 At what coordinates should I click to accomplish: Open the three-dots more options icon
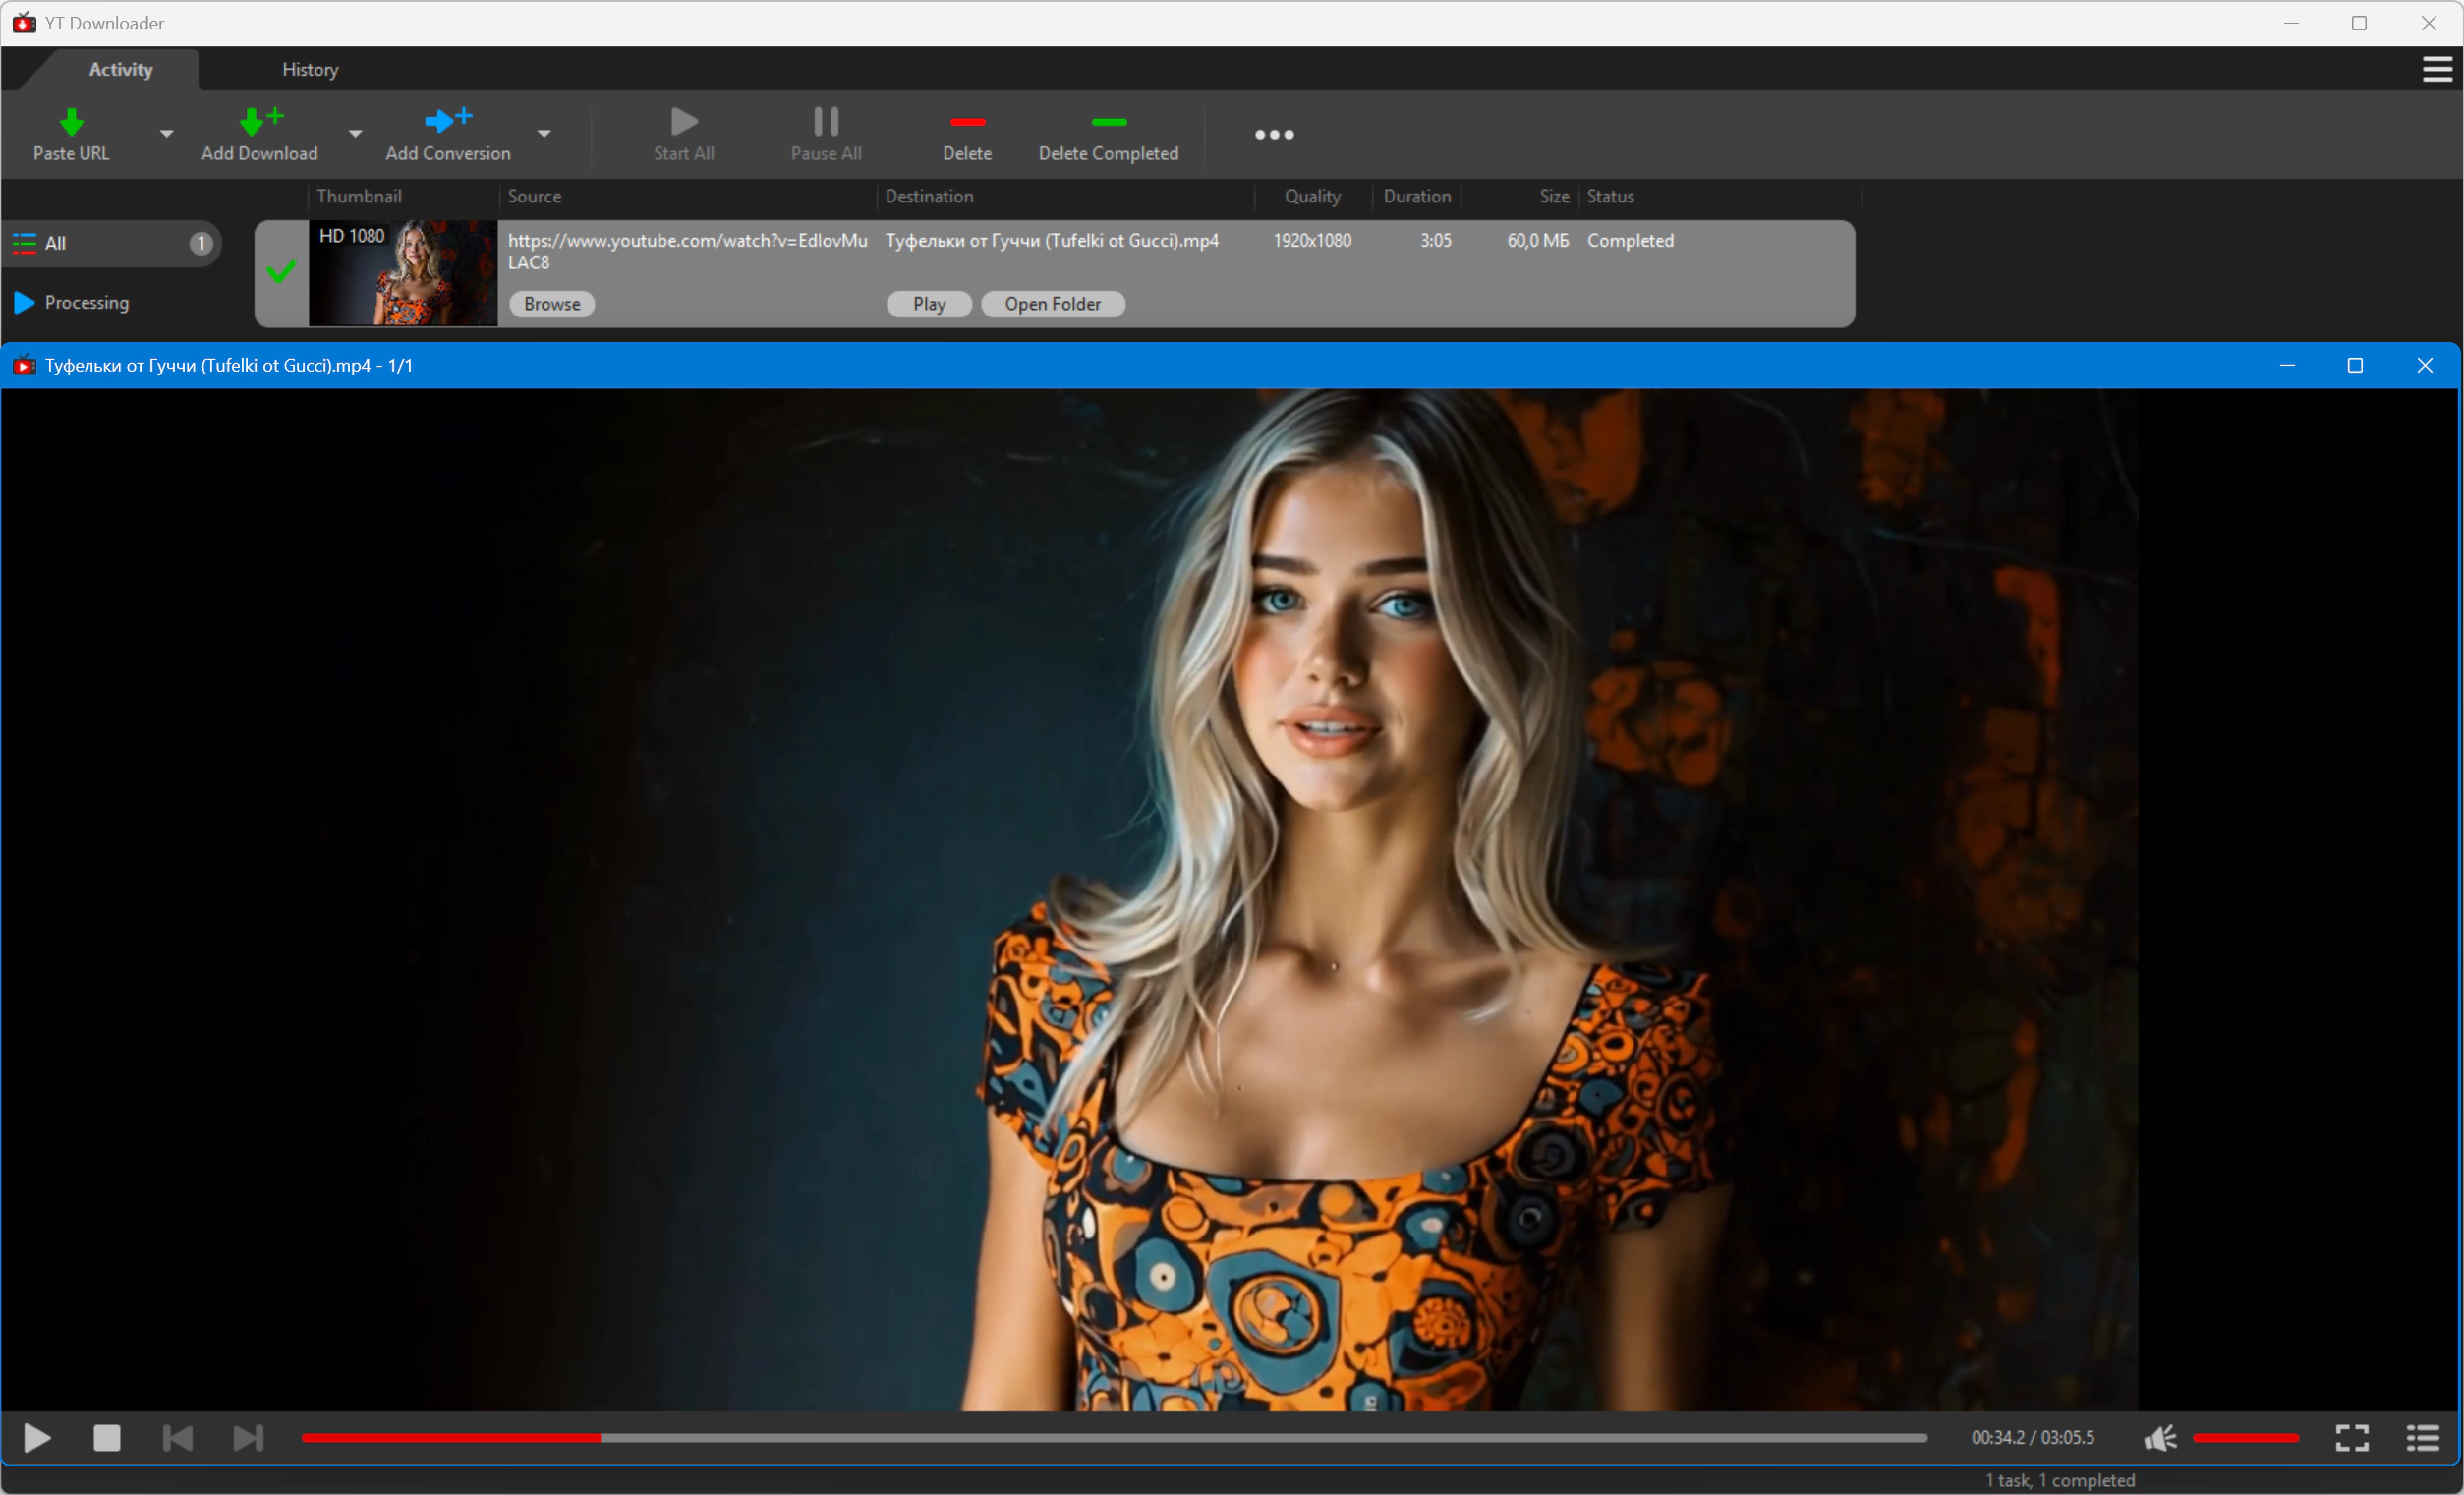tap(1274, 134)
